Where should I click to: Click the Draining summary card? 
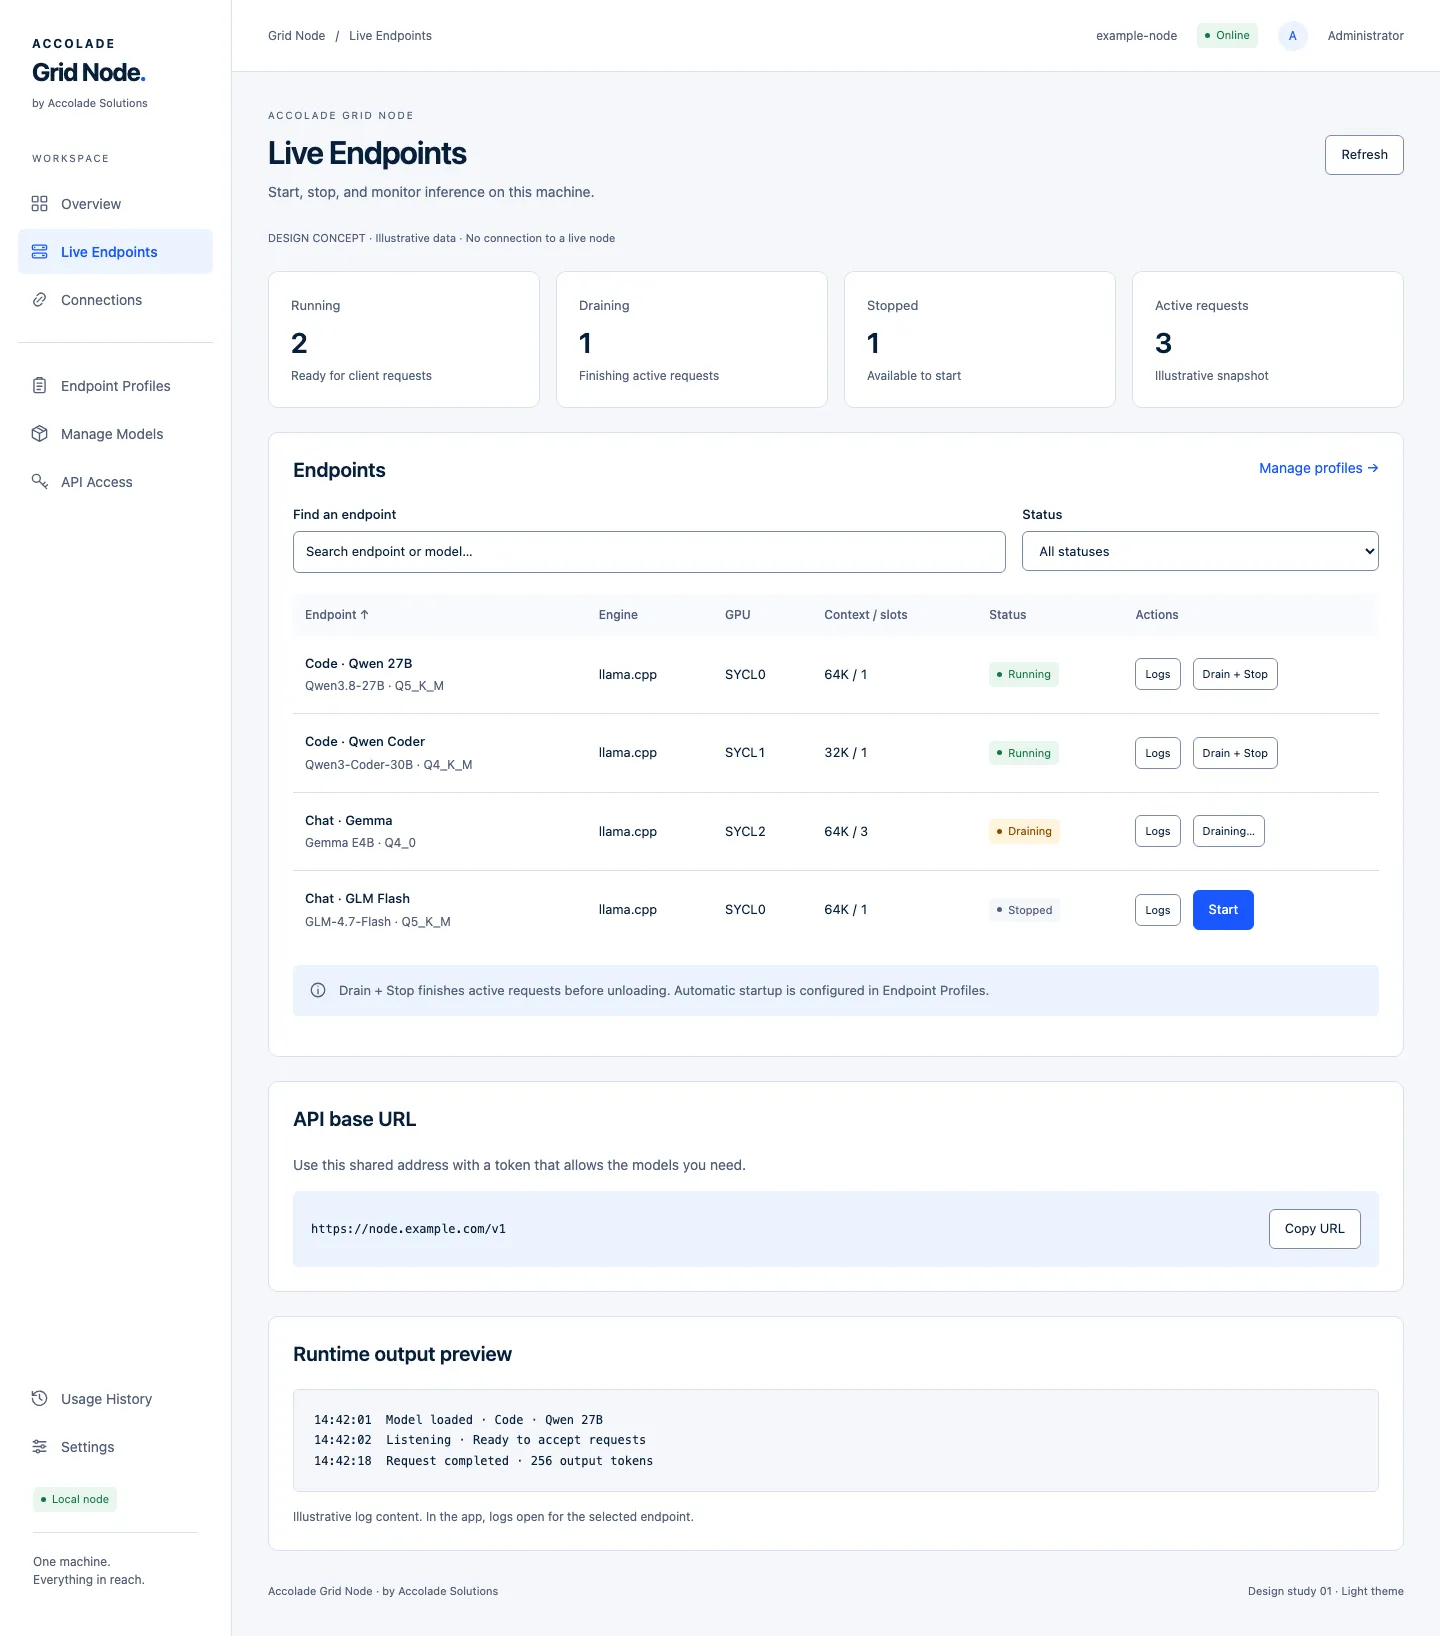click(692, 340)
